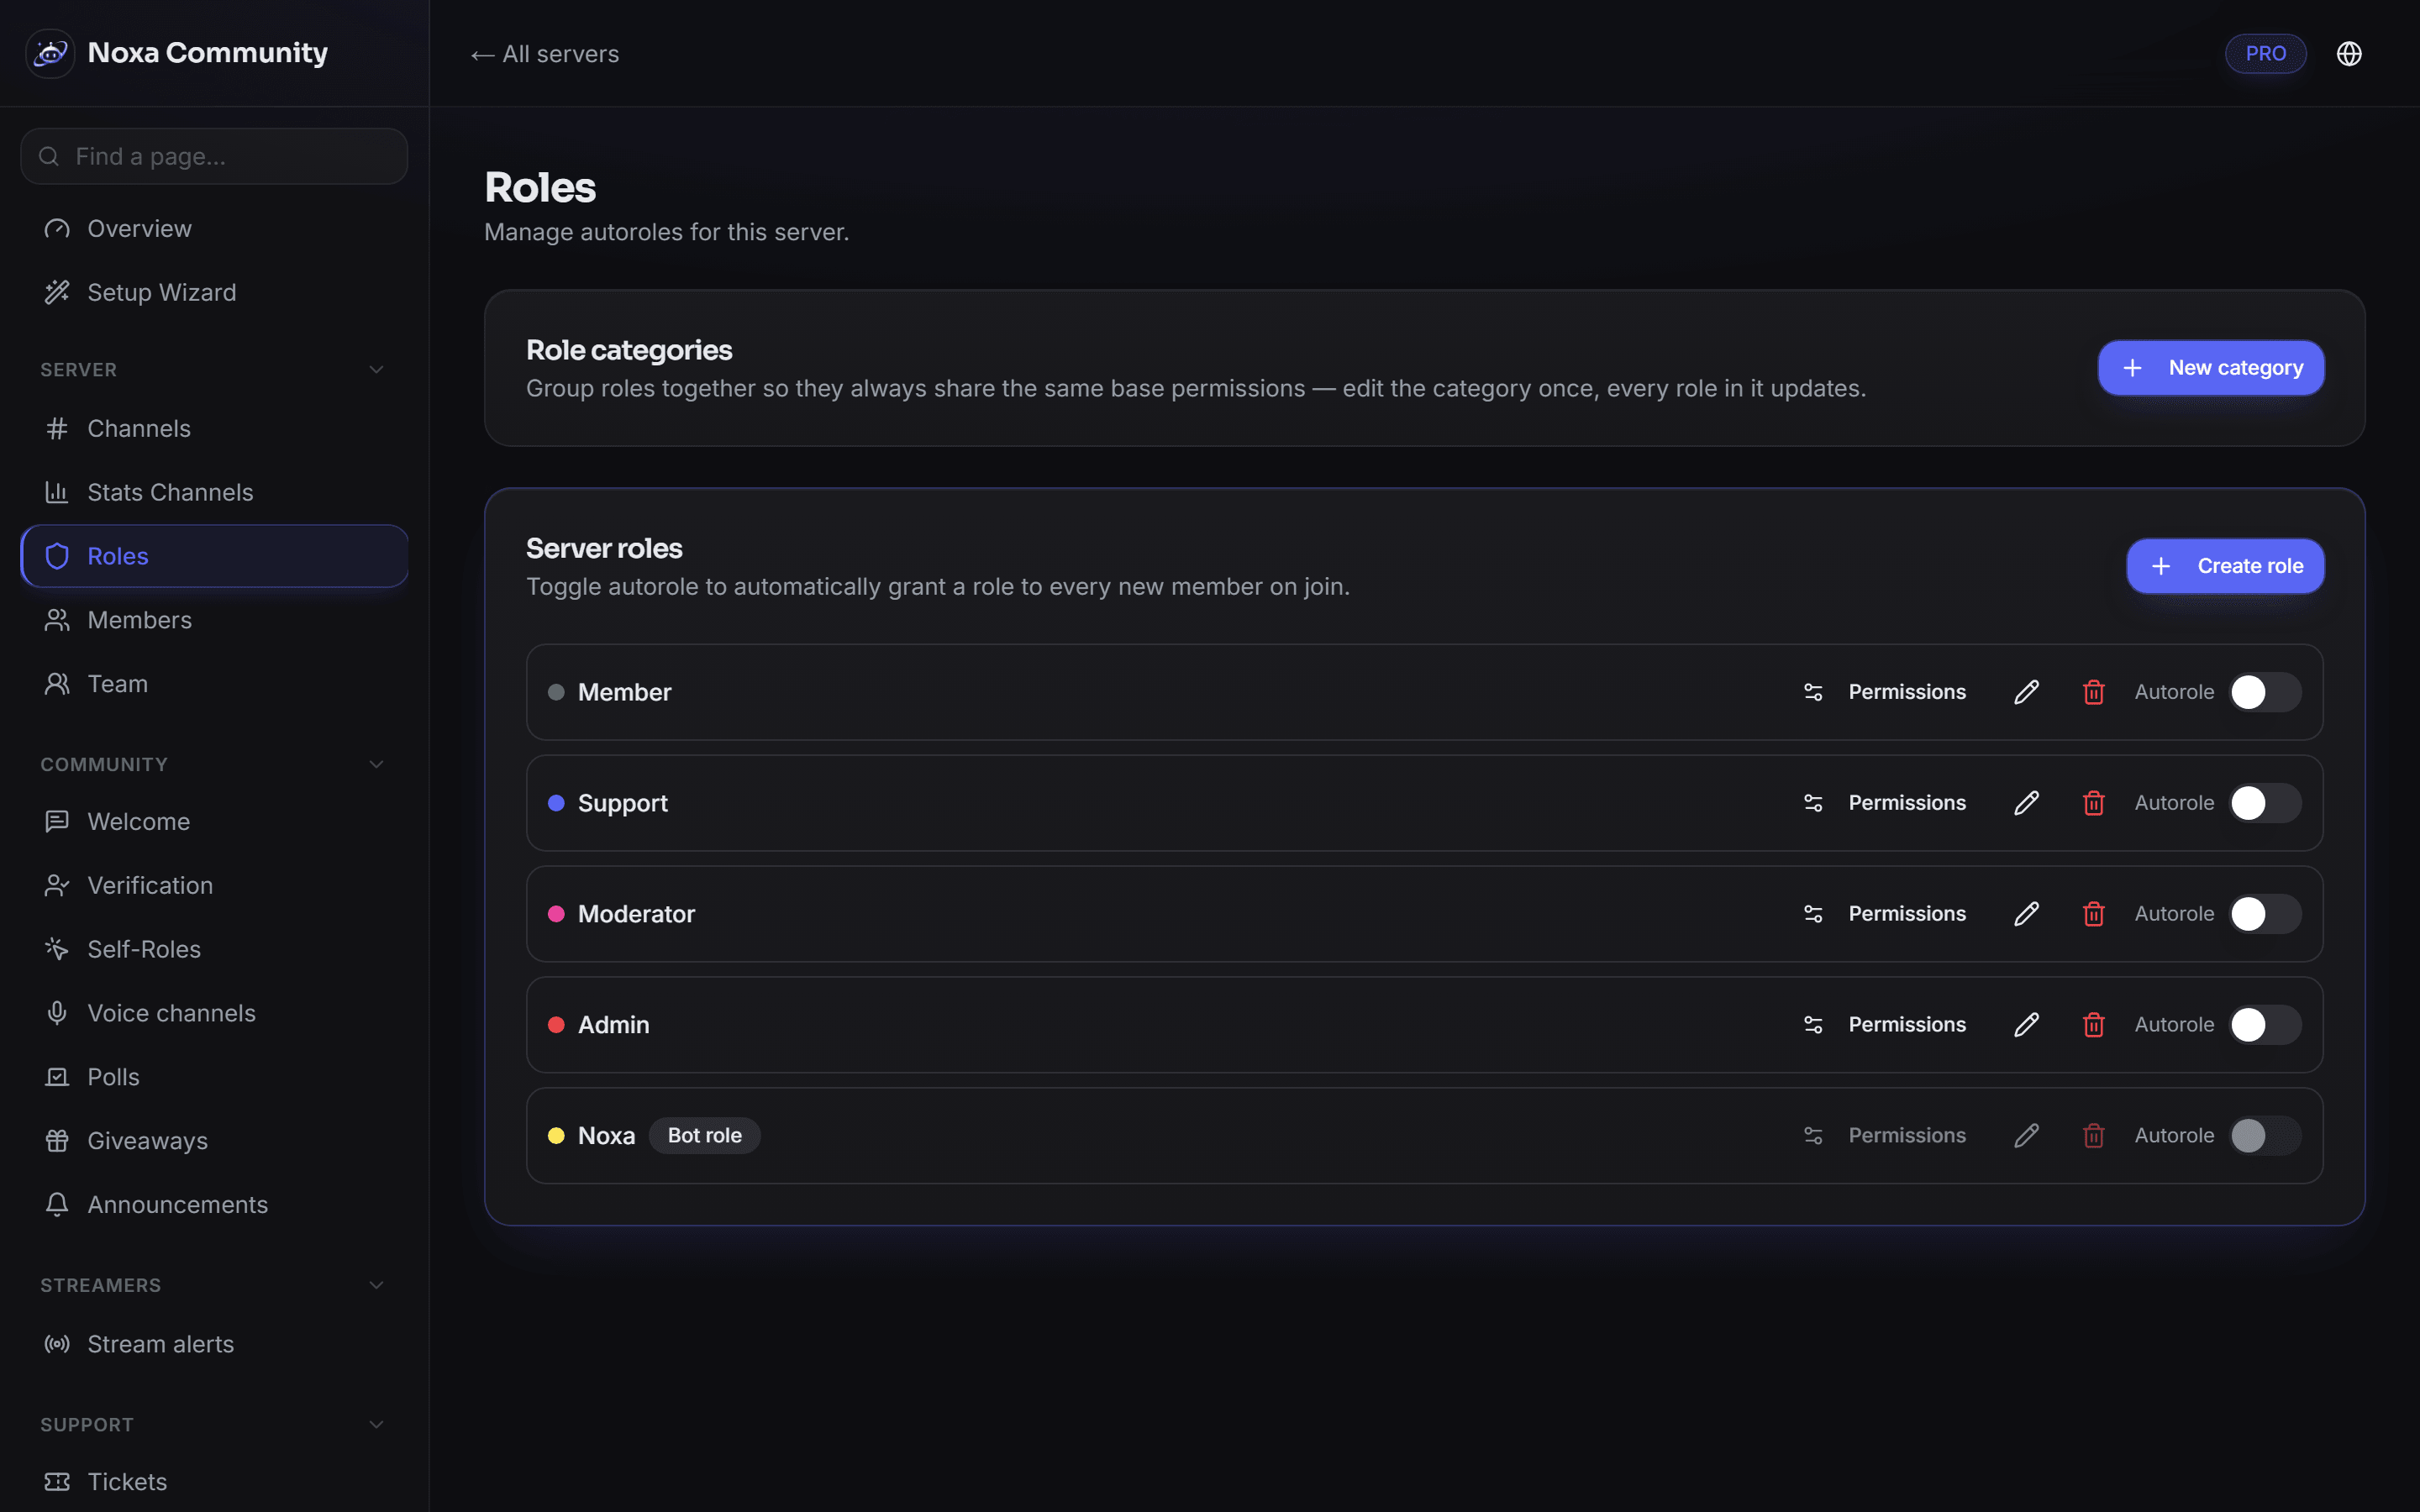Enable Autorole for Member

[2265, 692]
